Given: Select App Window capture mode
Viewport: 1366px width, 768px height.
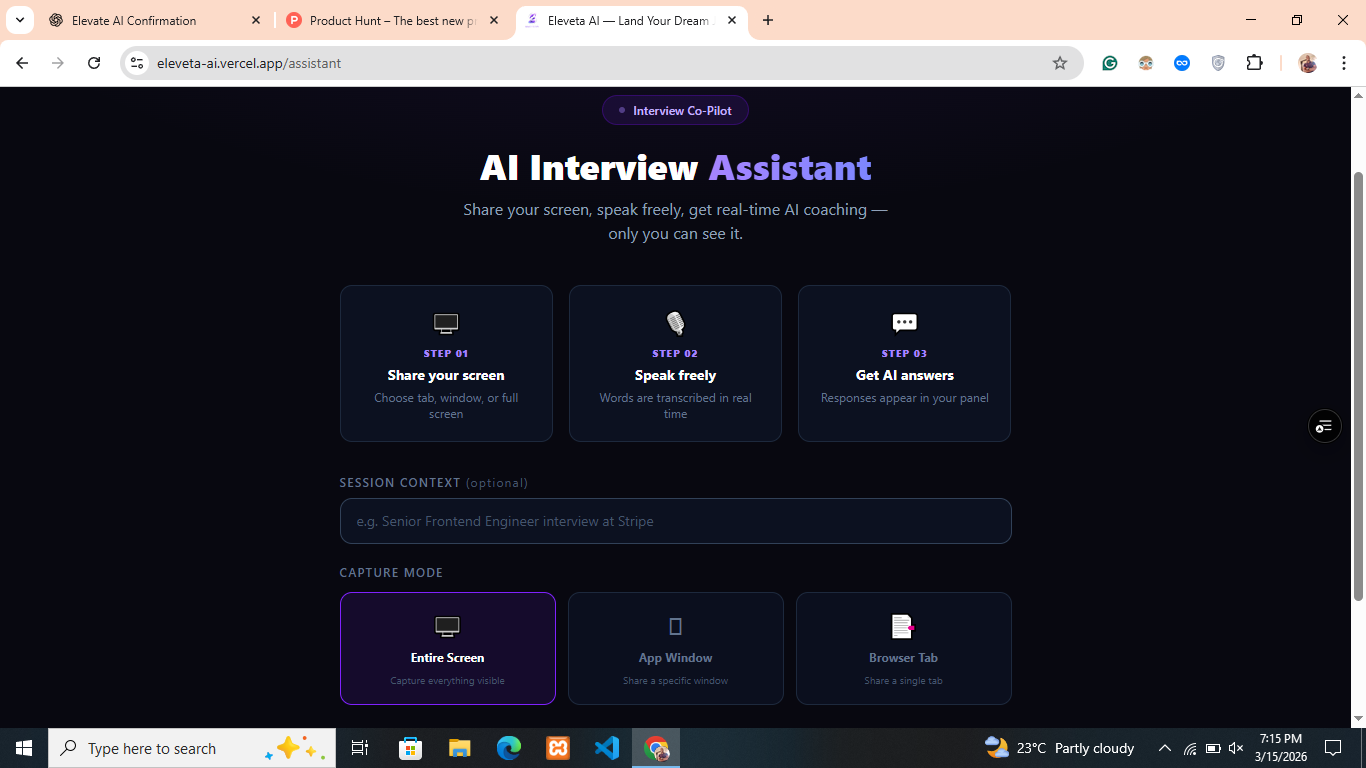Looking at the screenshot, I should pos(675,648).
